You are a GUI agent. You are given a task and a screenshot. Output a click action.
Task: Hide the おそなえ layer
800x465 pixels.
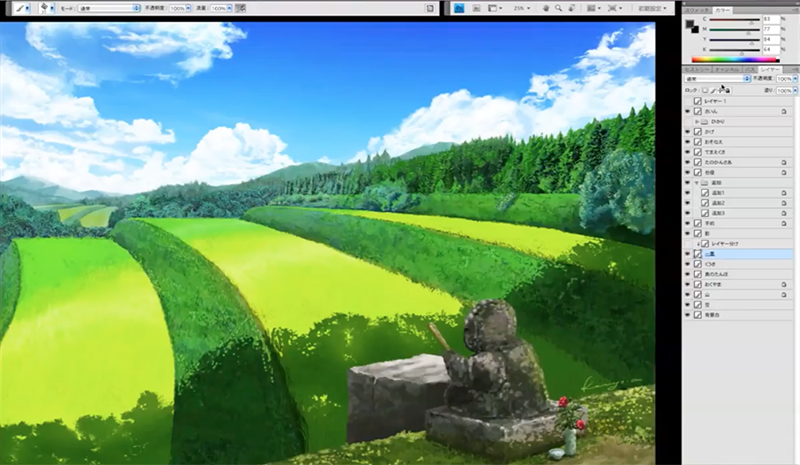(688, 142)
